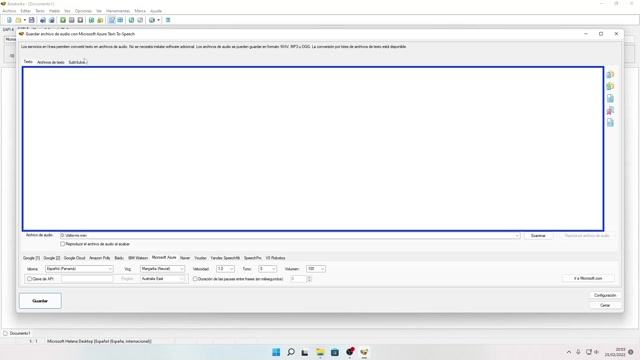
Task: Click the New document icon in Balabolka toolbar
Action: pos(9,20)
